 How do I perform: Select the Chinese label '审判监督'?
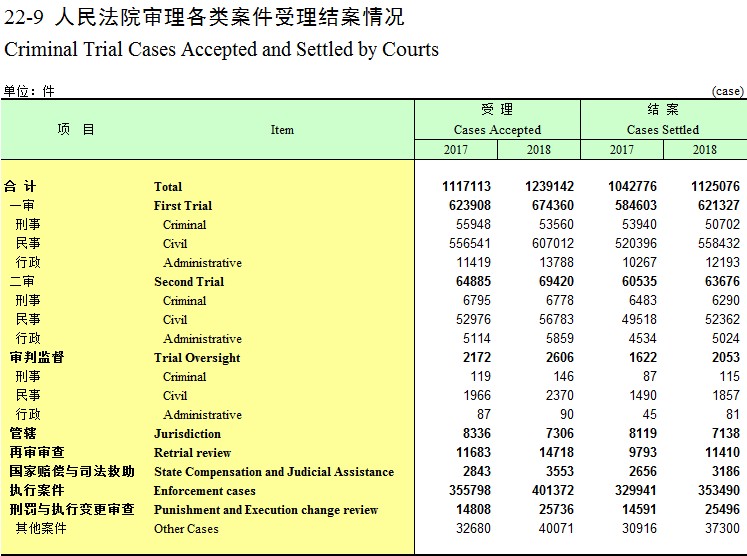pos(37,357)
